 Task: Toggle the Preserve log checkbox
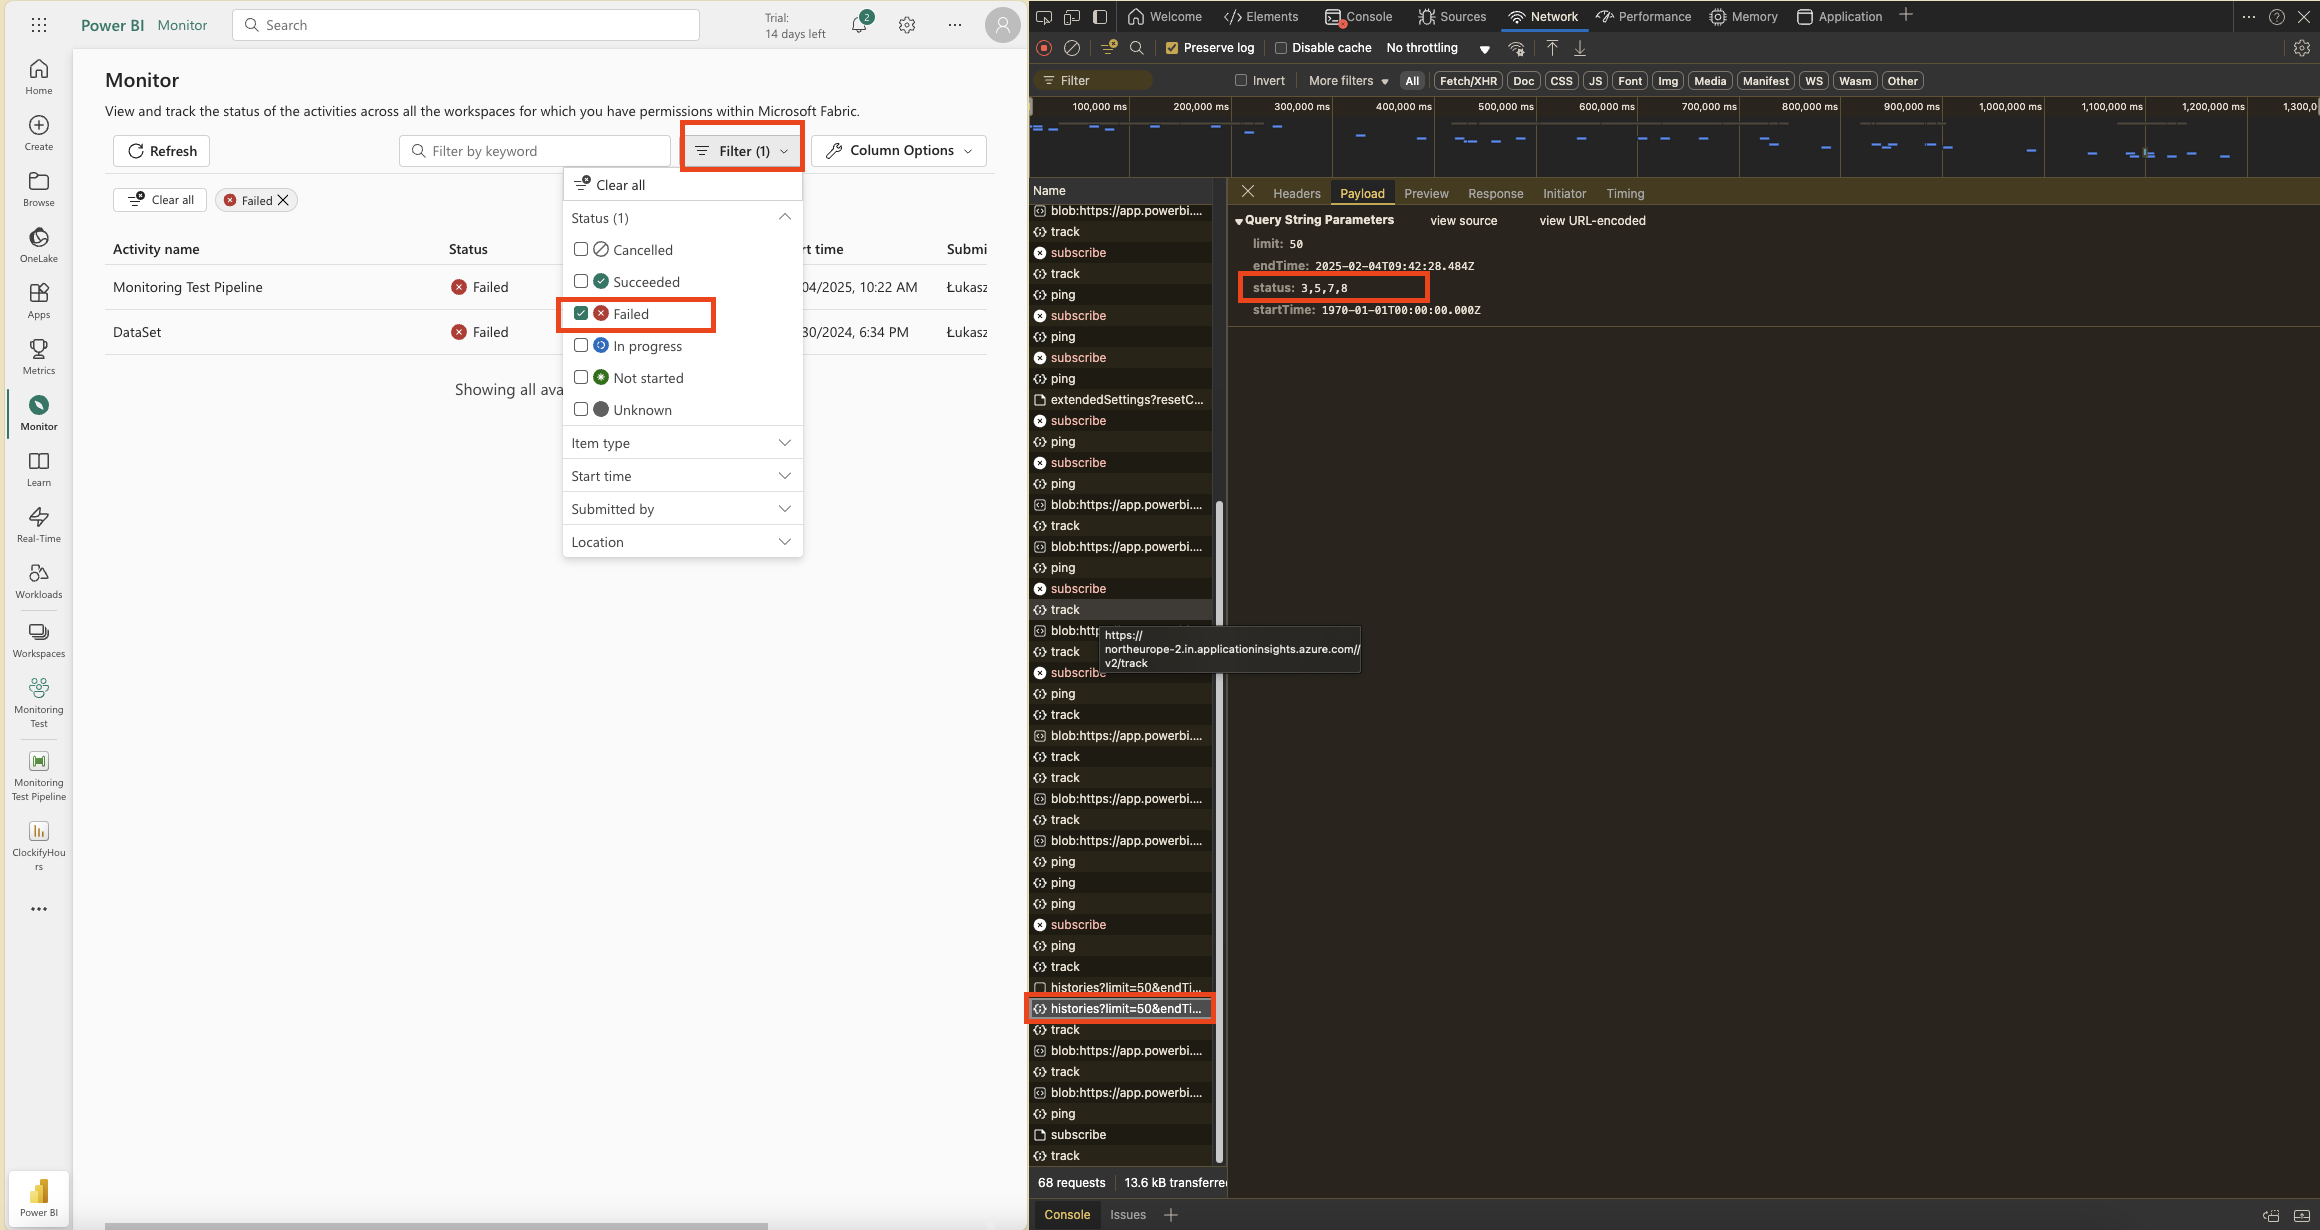[1172, 48]
